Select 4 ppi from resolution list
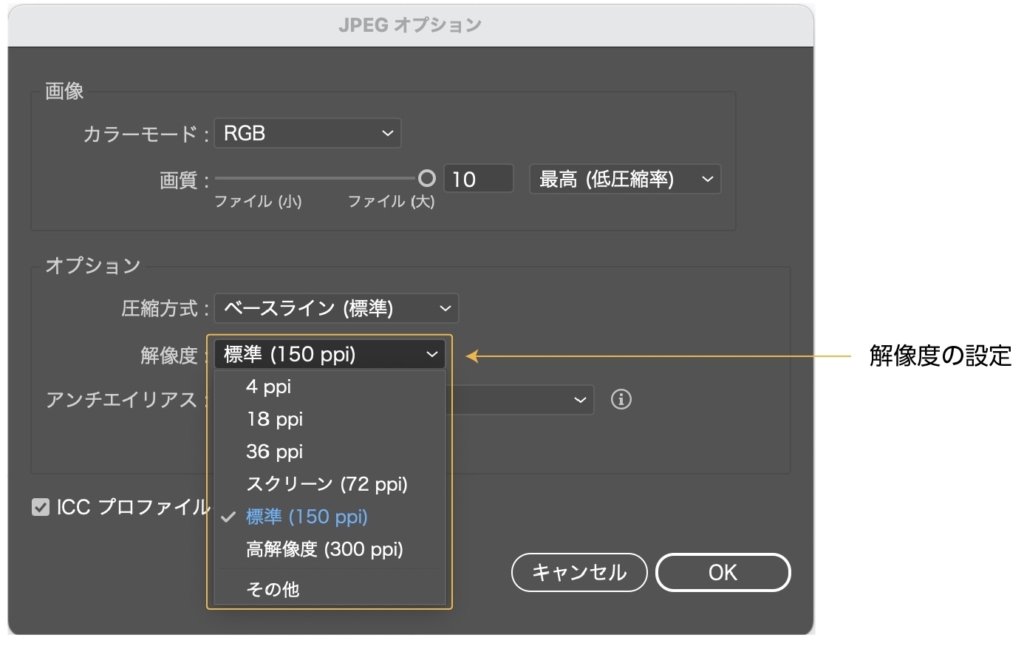Image resolution: width=1024 pixels, height=646 pixels. (x=330, y=387)
